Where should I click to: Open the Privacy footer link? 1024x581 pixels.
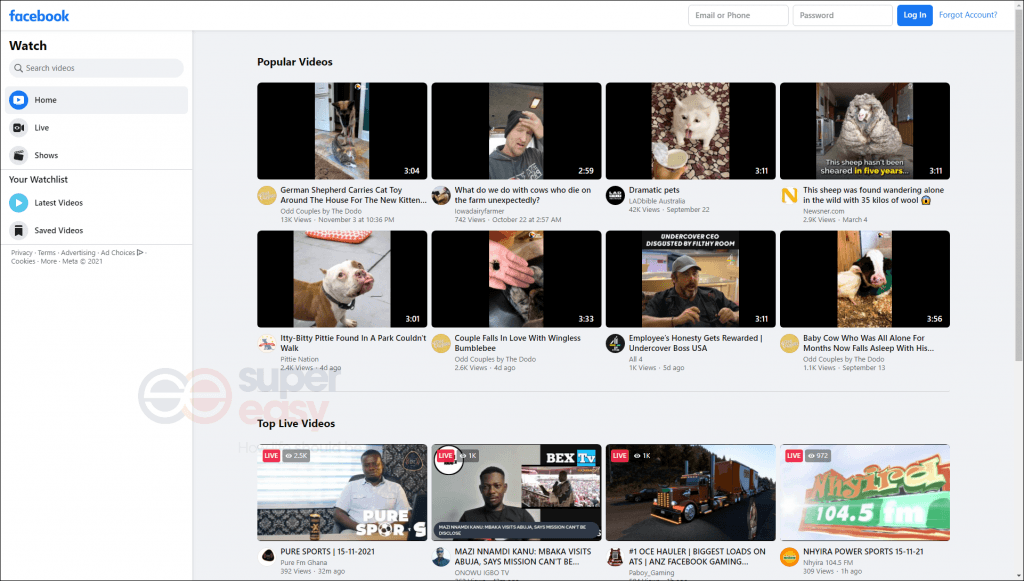pyautogui.click(x=22, y=253)
